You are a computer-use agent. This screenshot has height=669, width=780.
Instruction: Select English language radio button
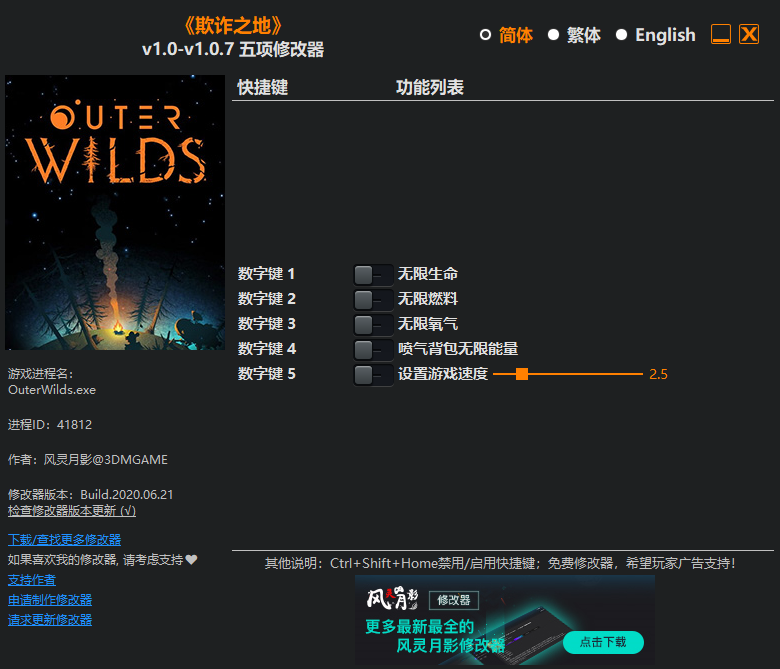point(621,35)
